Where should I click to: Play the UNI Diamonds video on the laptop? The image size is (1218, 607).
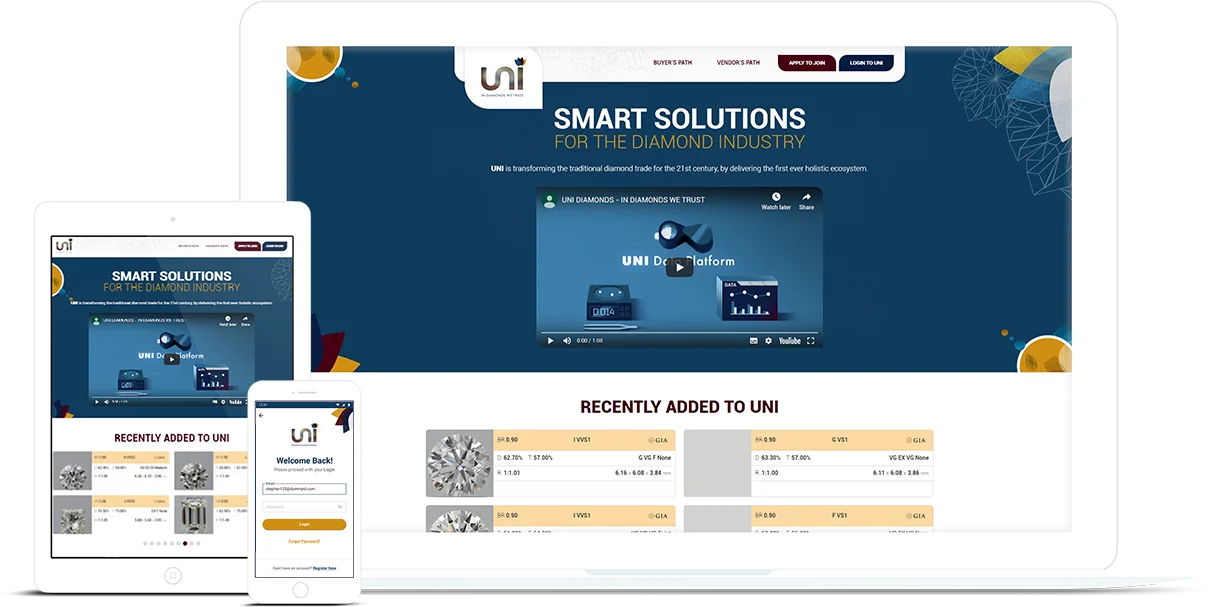679,267
